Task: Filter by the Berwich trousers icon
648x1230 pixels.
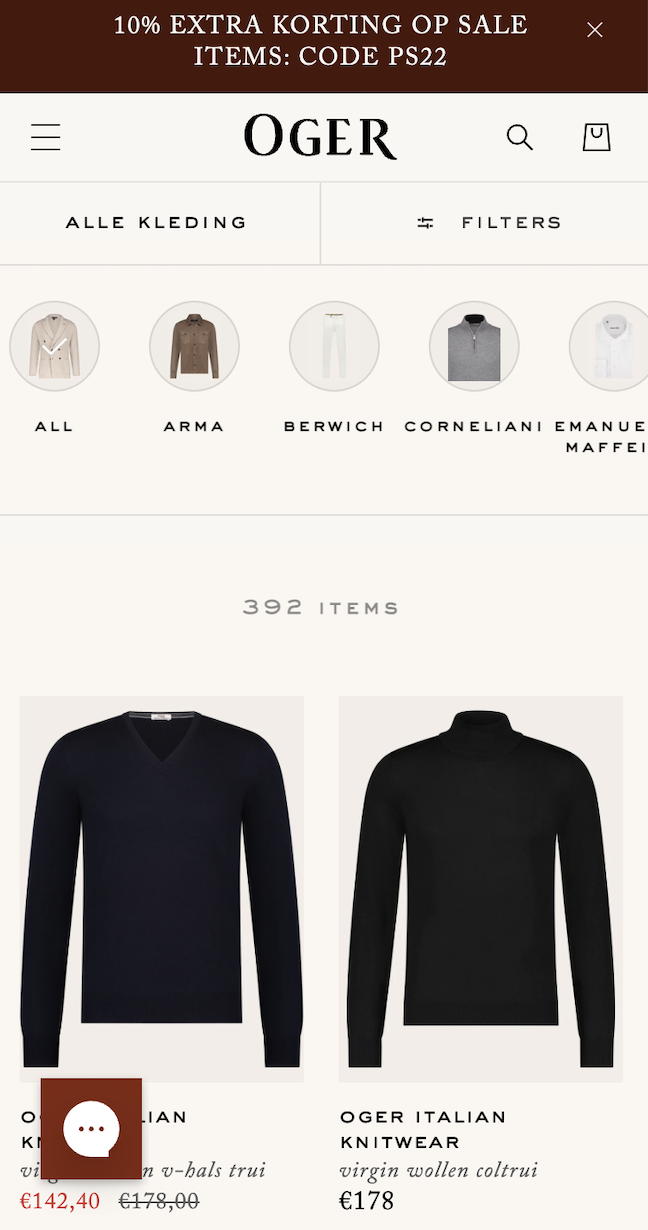Action: pyautogui.click(x=334, y=346)
